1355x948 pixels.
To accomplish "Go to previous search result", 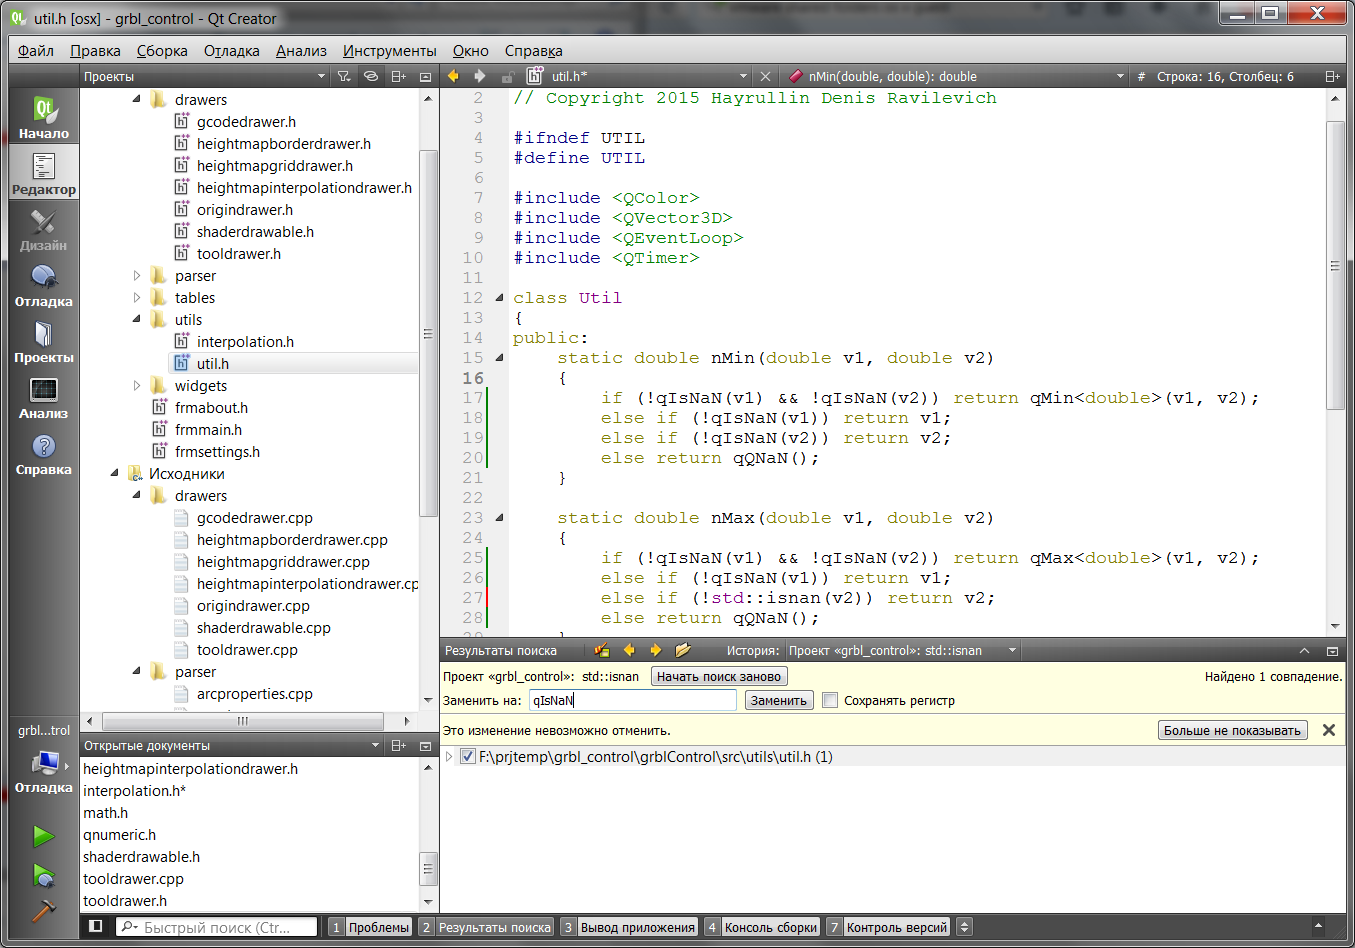I will coord(629,650).
